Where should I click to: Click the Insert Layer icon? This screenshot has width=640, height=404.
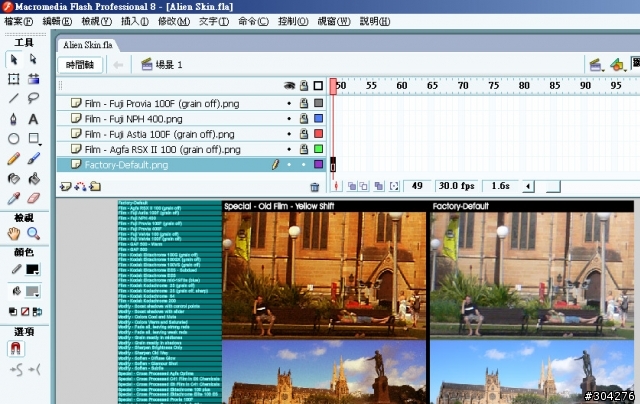tap(65, 187)
